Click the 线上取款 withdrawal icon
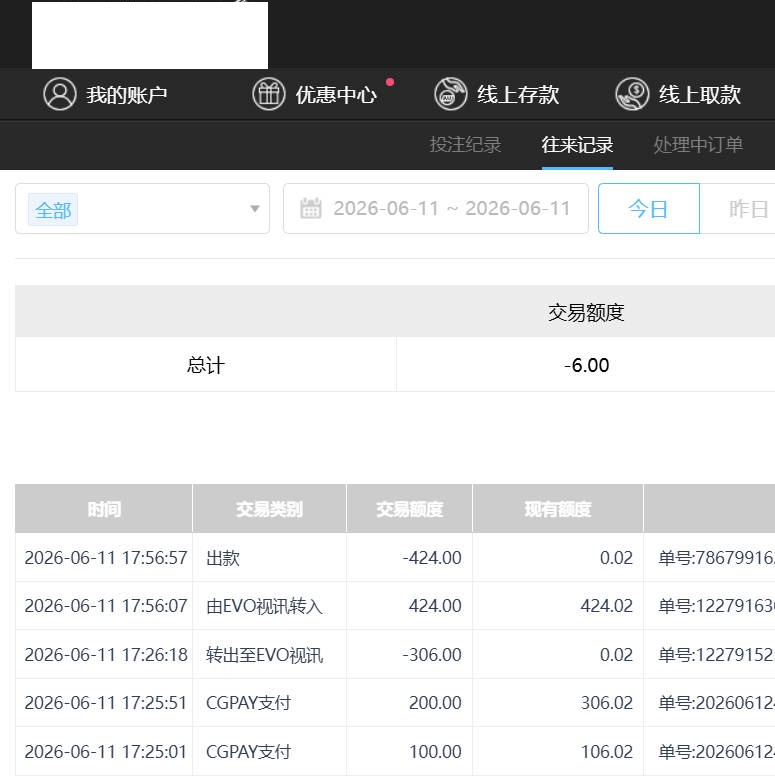The height and width of the screenshot is (776, 775). (632, 94)
